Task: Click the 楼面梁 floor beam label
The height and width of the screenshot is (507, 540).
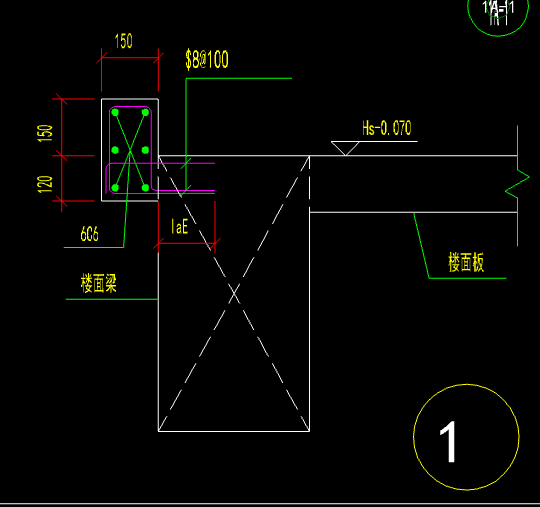Action: [x=99, y=283]
